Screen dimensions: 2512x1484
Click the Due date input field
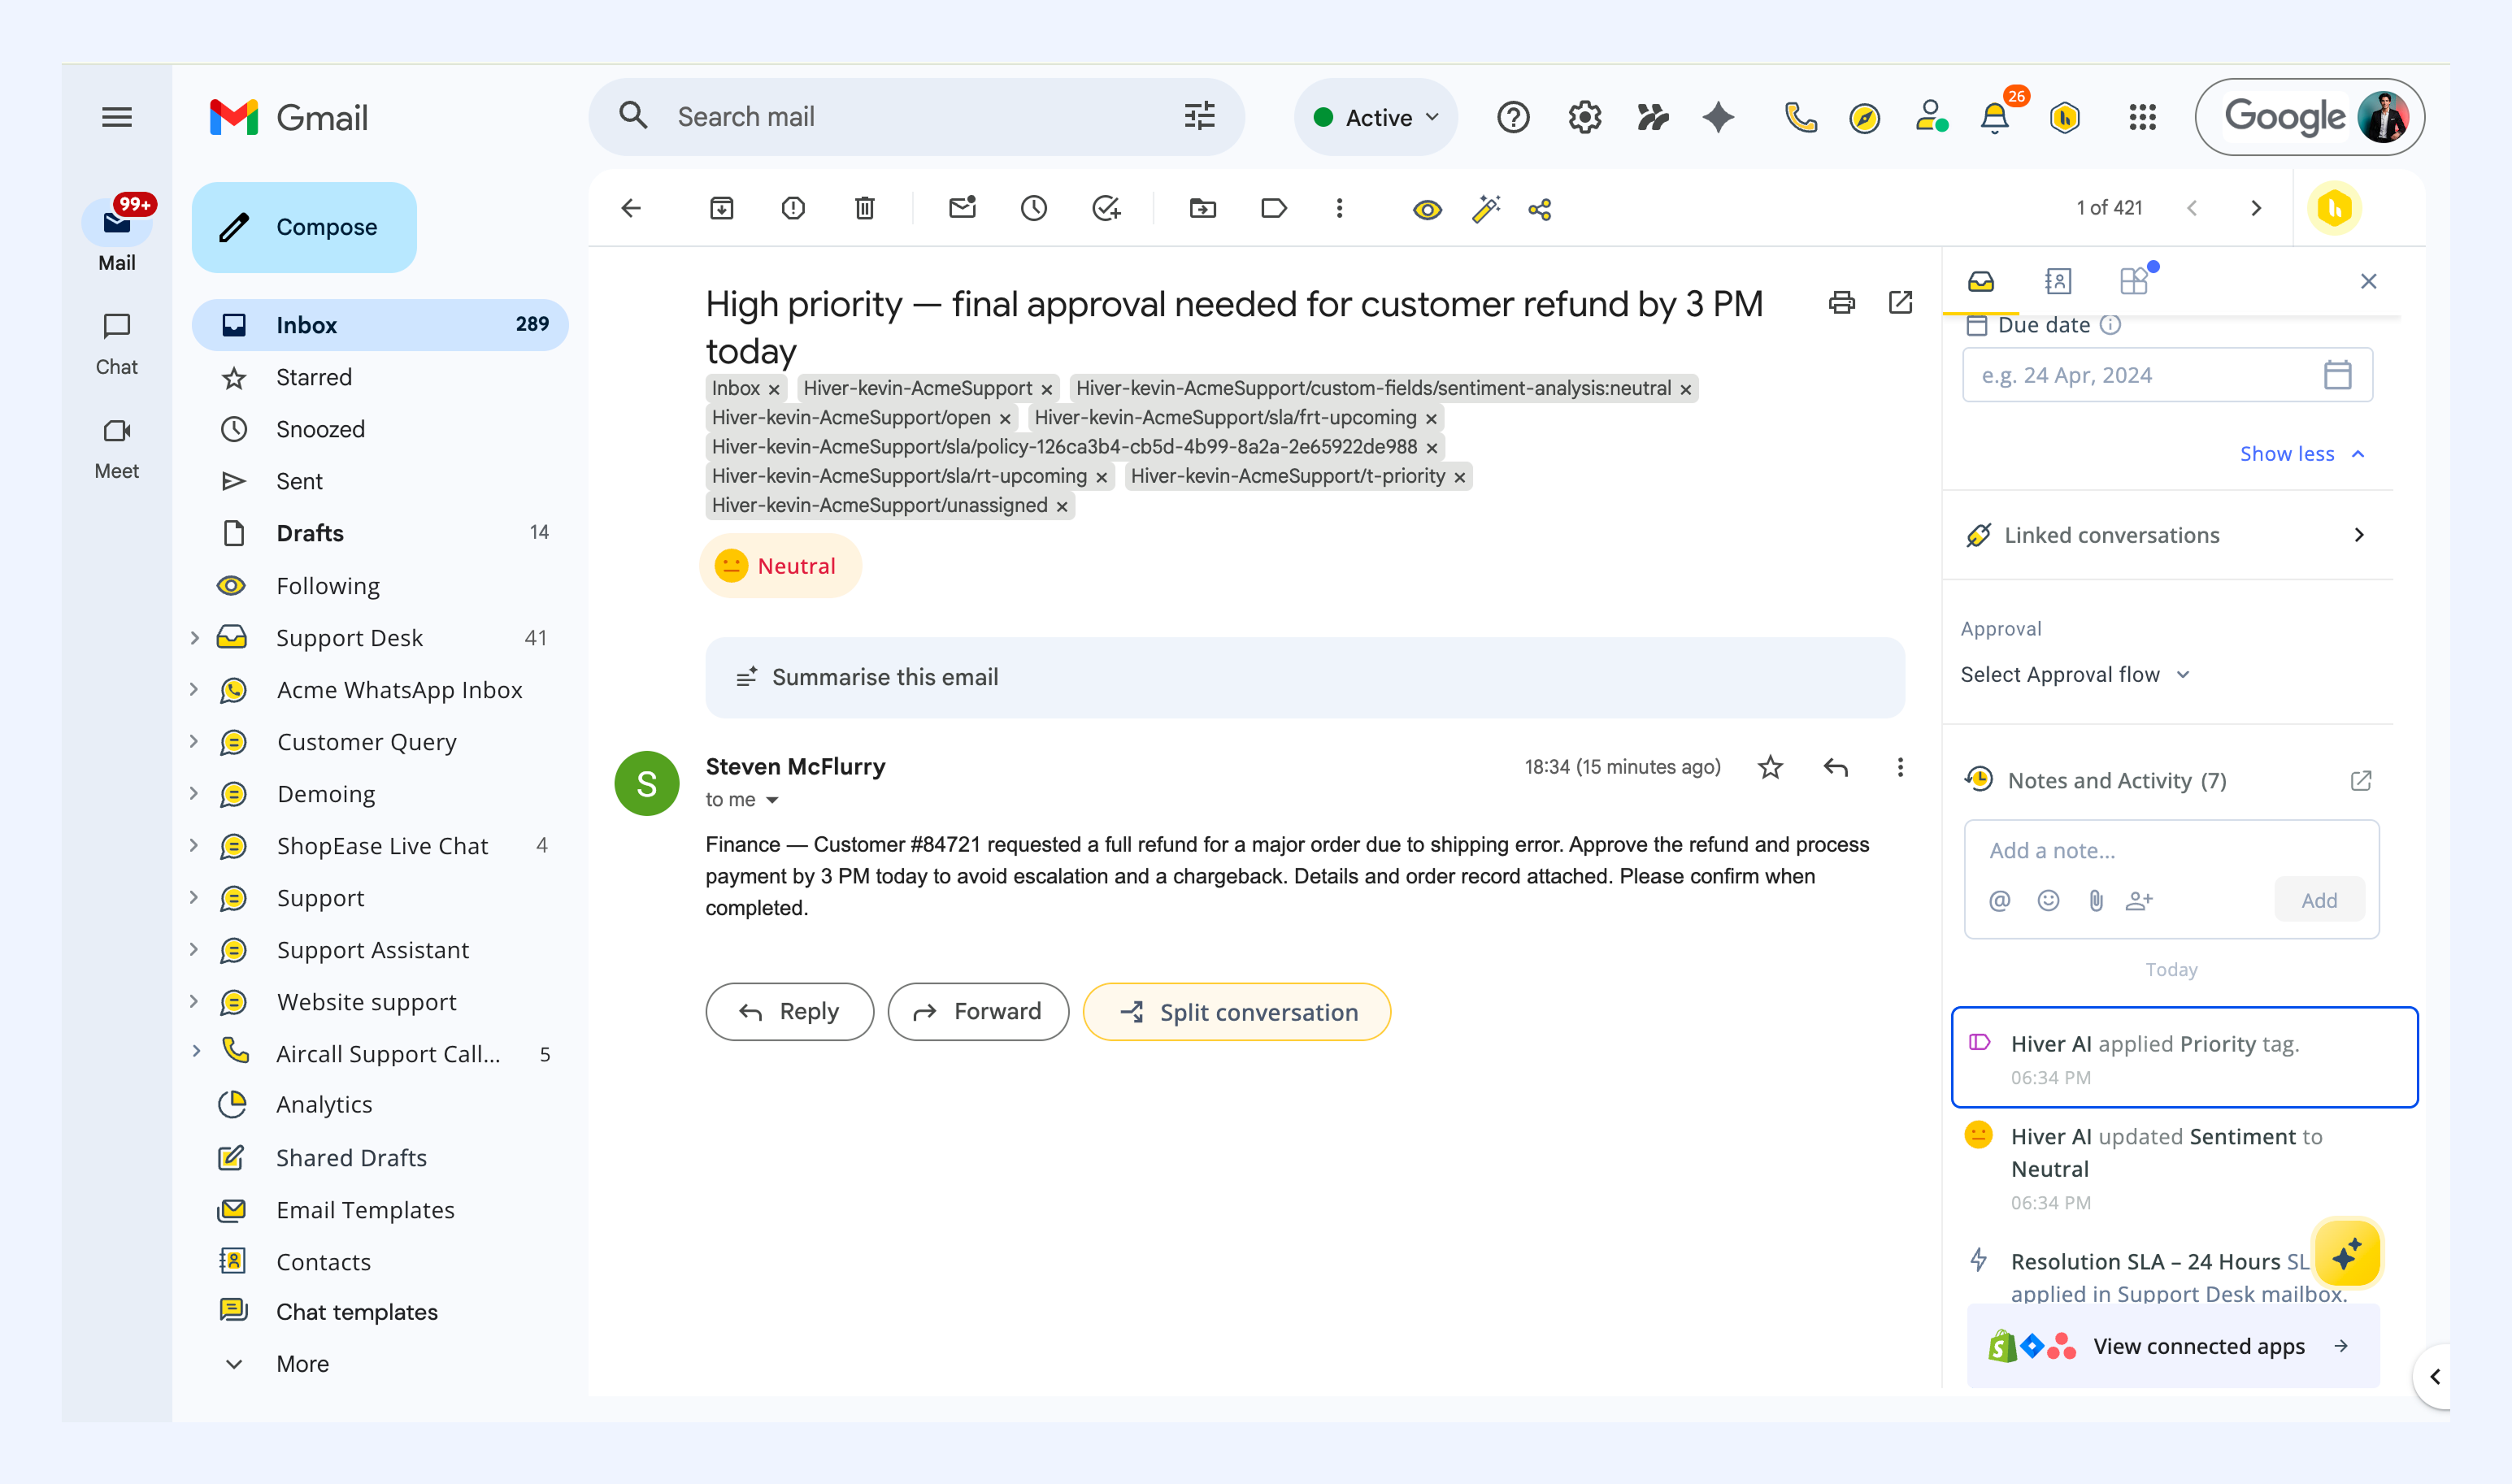(x=2167, y=375)
